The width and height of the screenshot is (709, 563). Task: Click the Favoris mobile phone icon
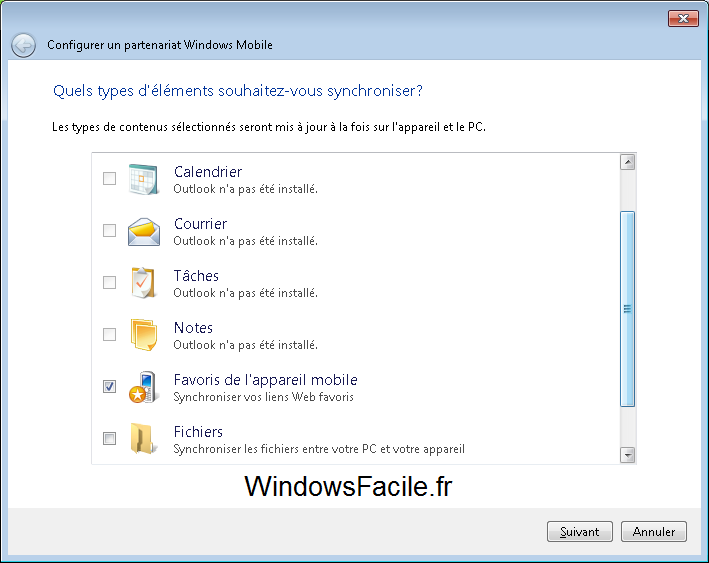click(144, 387)
